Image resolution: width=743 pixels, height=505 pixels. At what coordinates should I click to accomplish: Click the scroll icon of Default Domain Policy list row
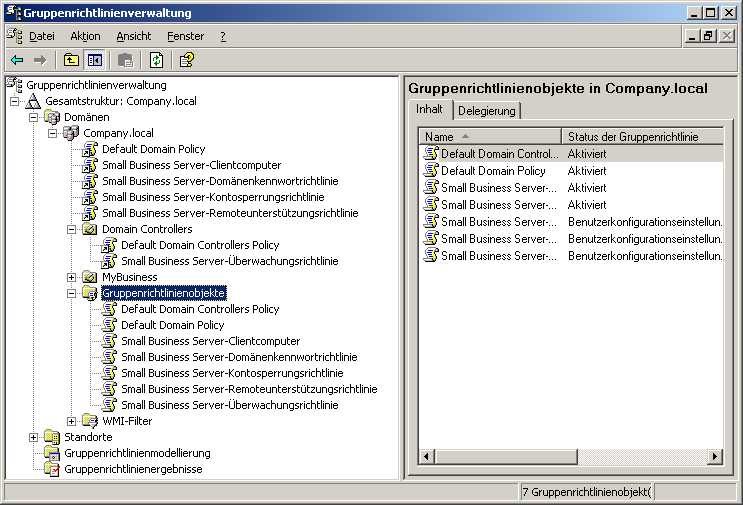click(x=431, y=171)
